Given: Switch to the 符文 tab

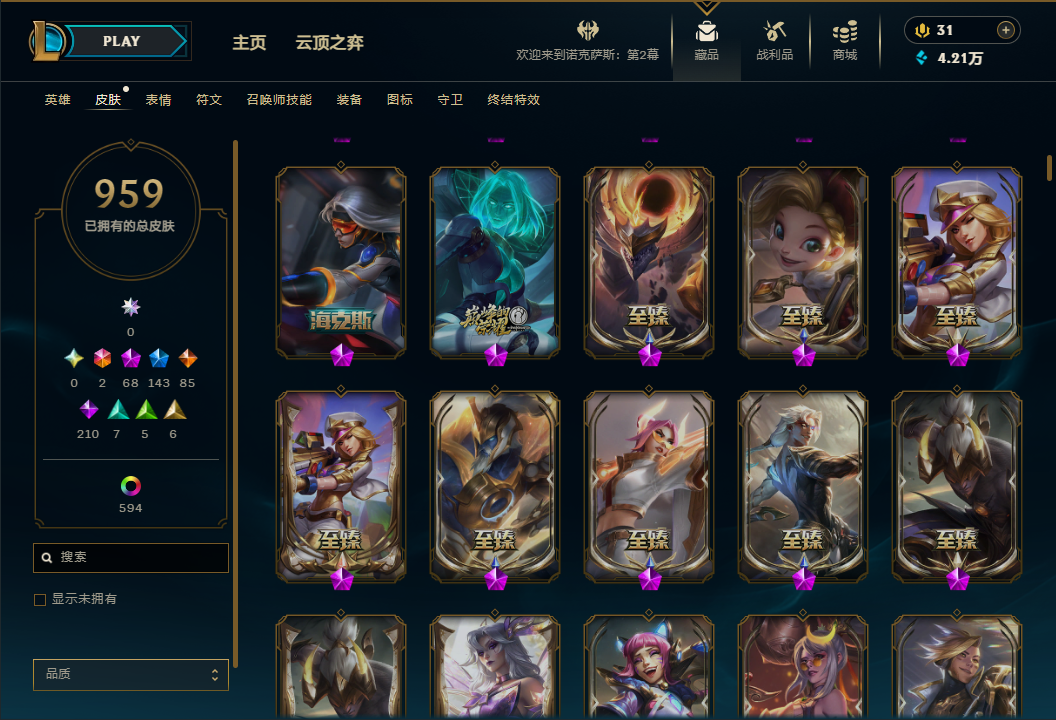Looking at the screenshot, I should click(x=209, y=100).
